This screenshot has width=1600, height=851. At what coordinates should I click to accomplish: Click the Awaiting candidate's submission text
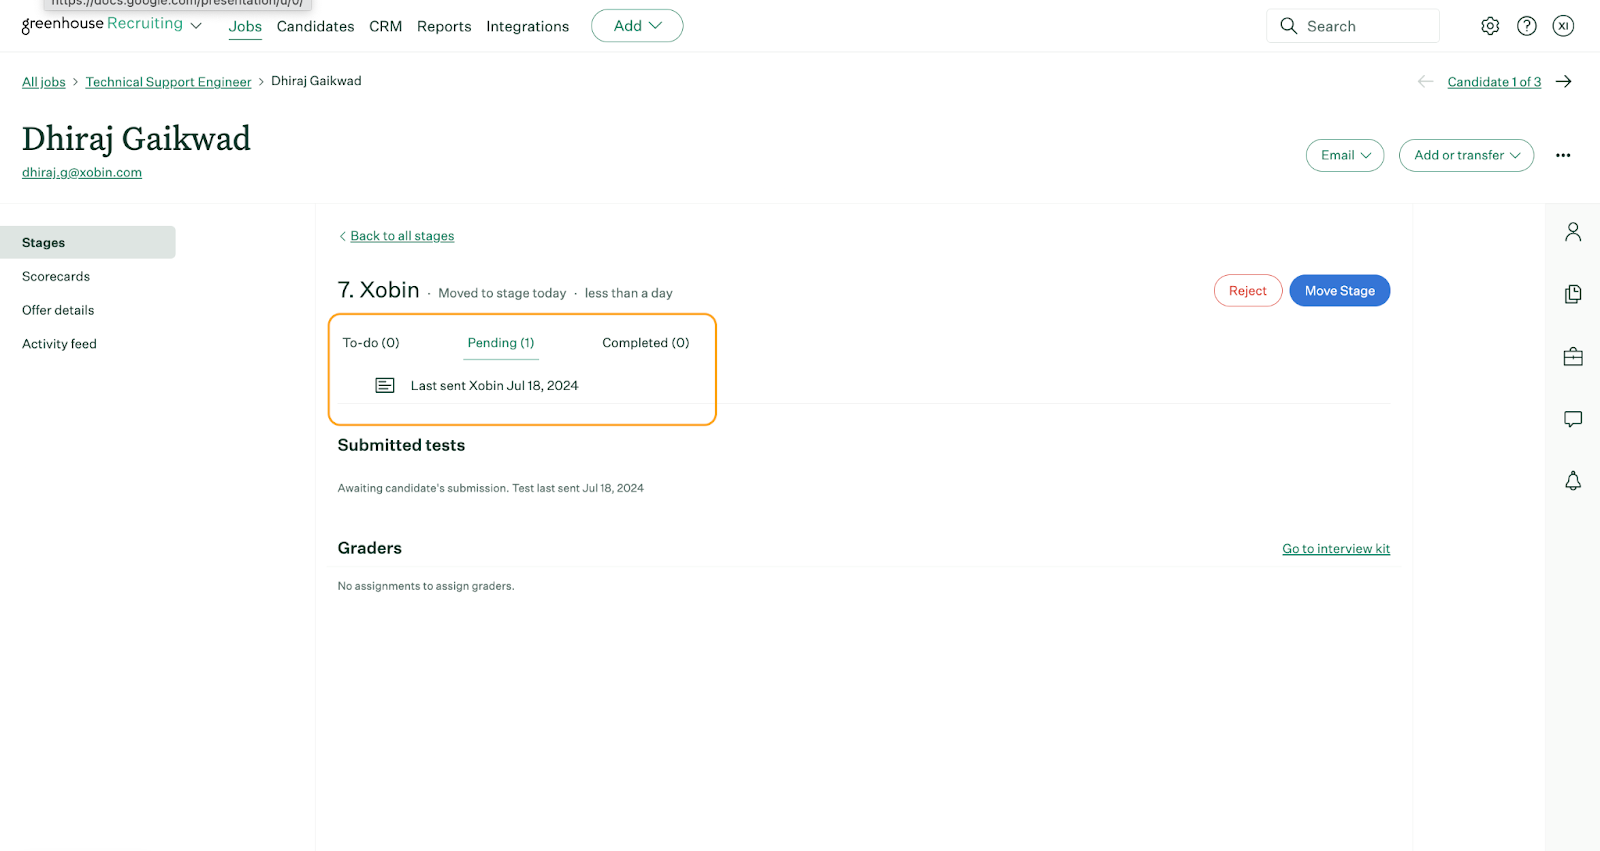[x=491, y=488]
